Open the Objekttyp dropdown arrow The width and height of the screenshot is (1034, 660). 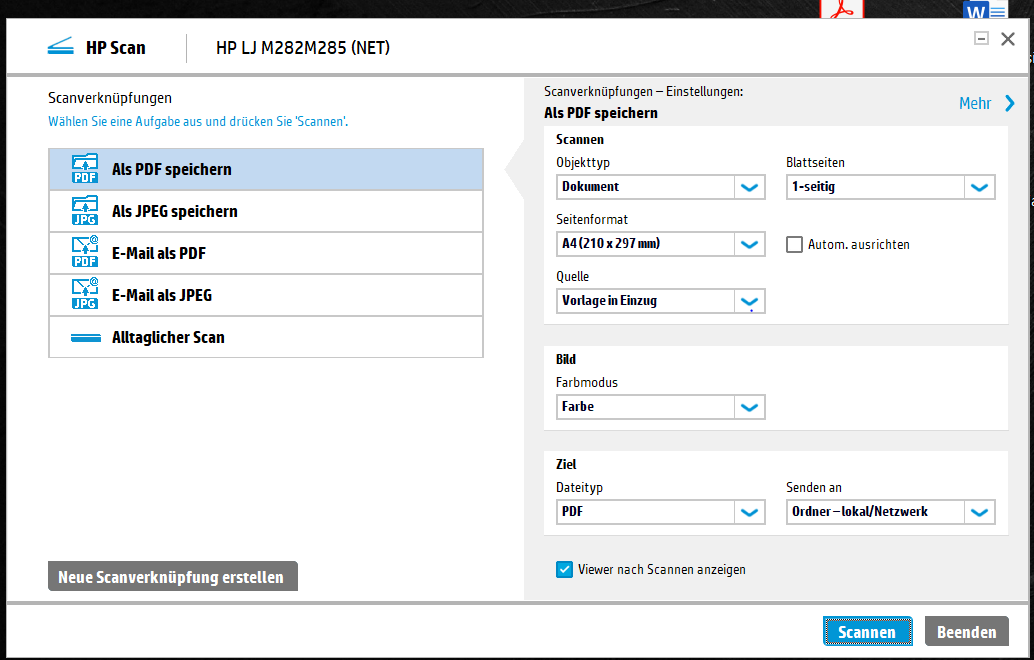(x=750, y=187)
